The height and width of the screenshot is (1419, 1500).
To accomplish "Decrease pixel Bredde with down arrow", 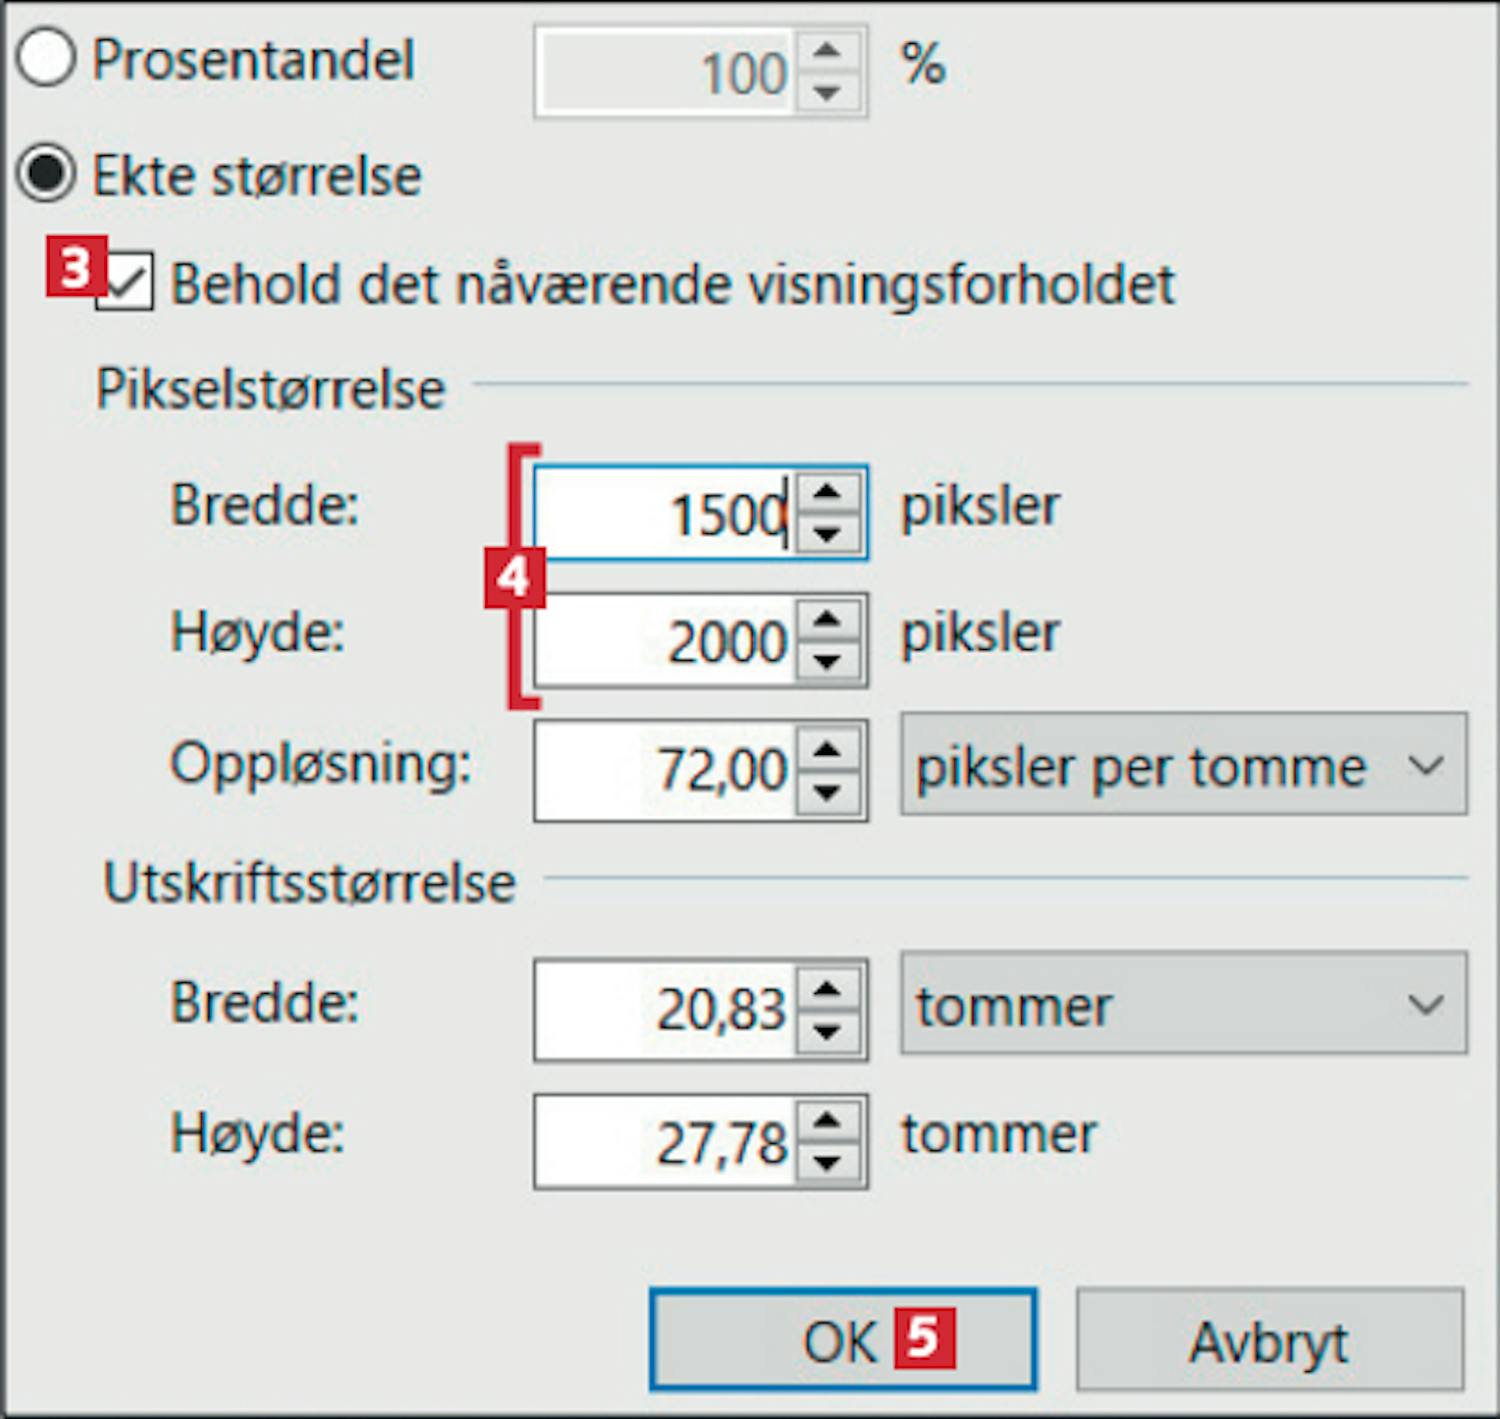I will (827, 533).
